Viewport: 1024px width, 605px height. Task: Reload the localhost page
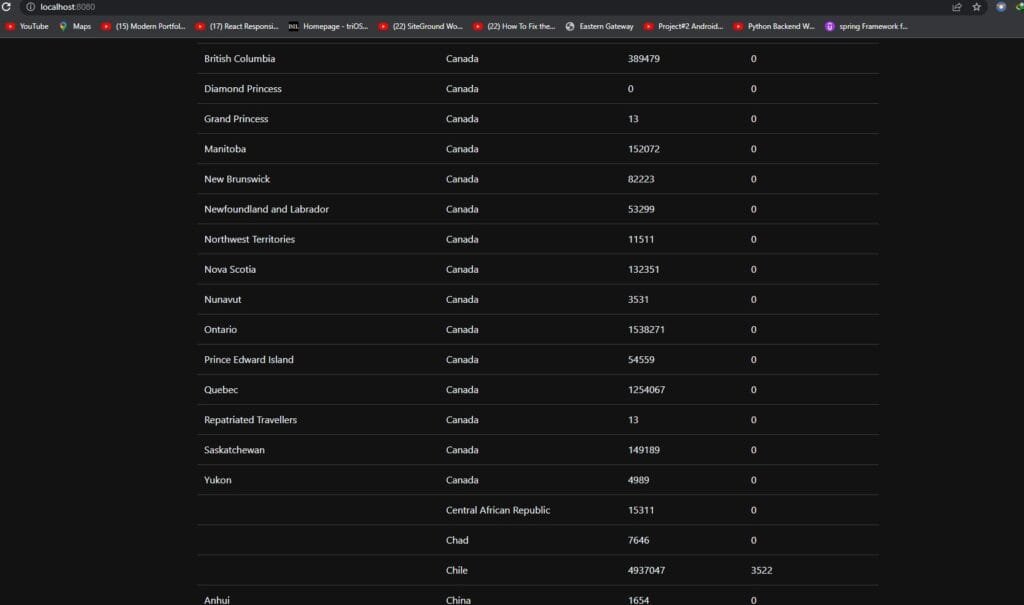[x=7, y=7]
